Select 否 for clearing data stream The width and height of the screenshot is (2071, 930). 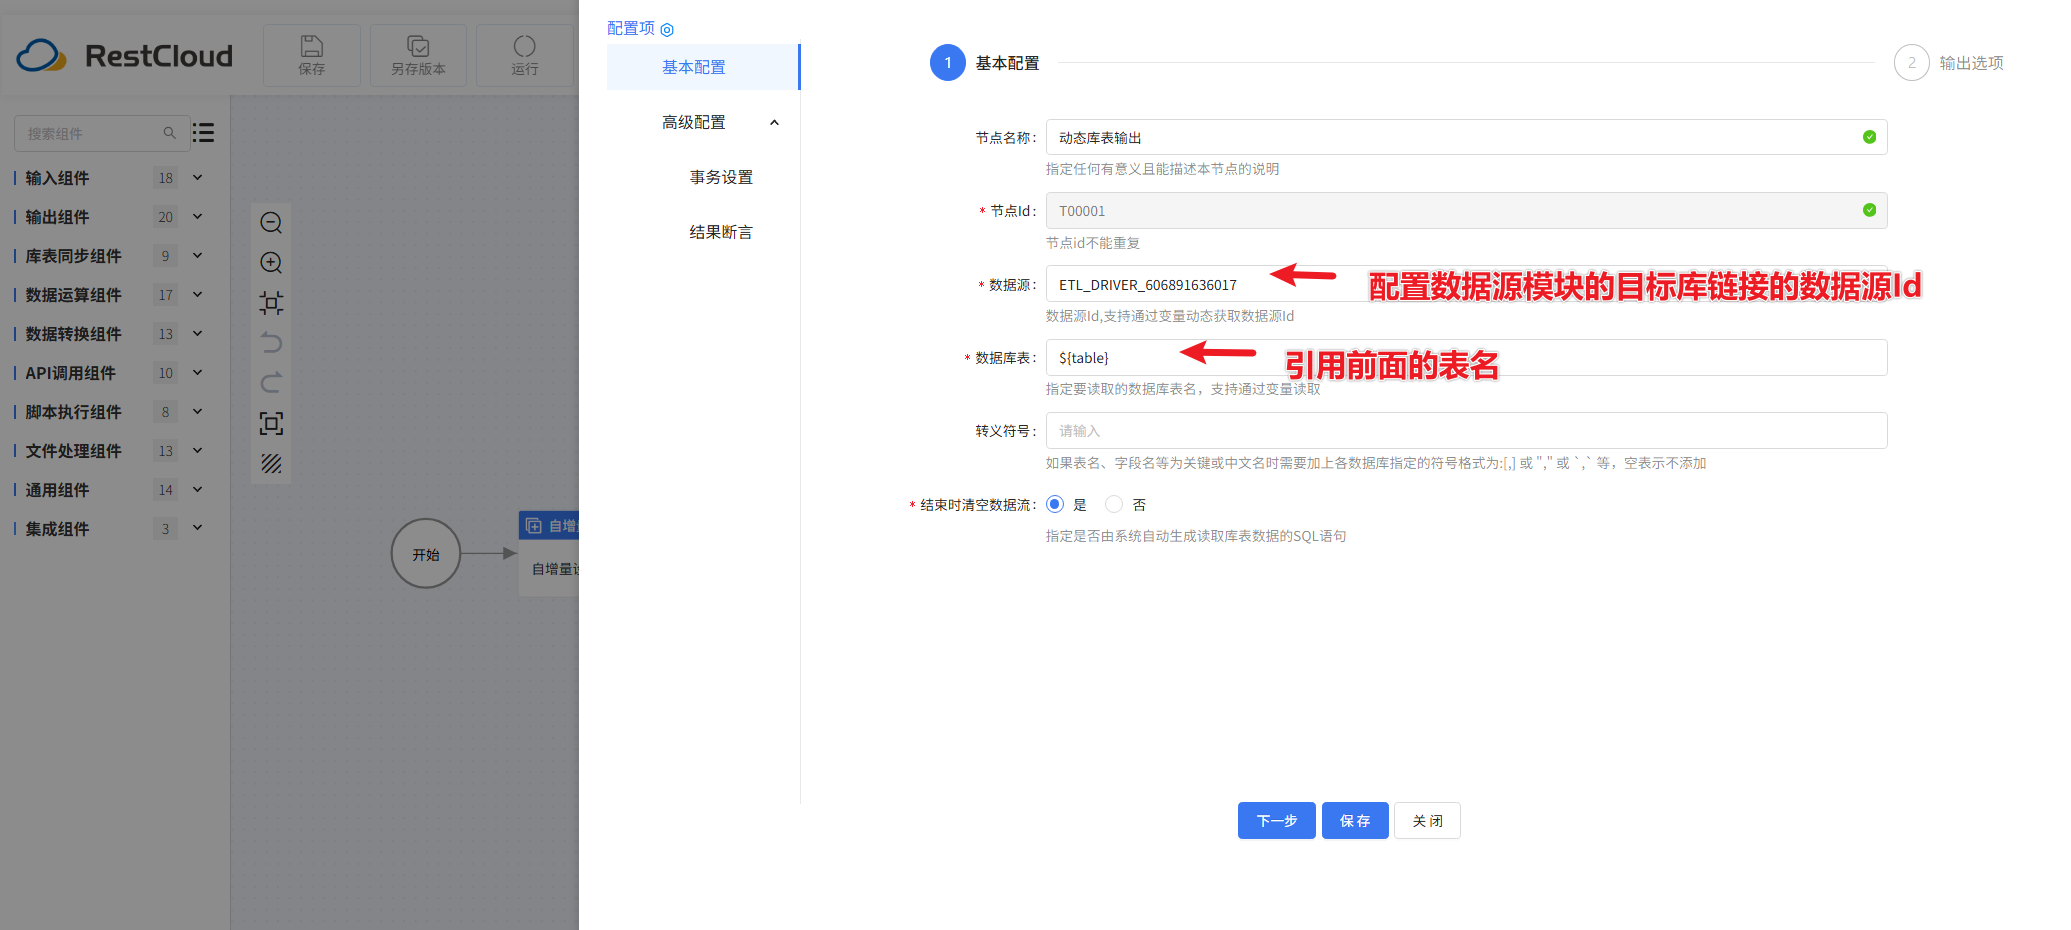coord(1114,505)
